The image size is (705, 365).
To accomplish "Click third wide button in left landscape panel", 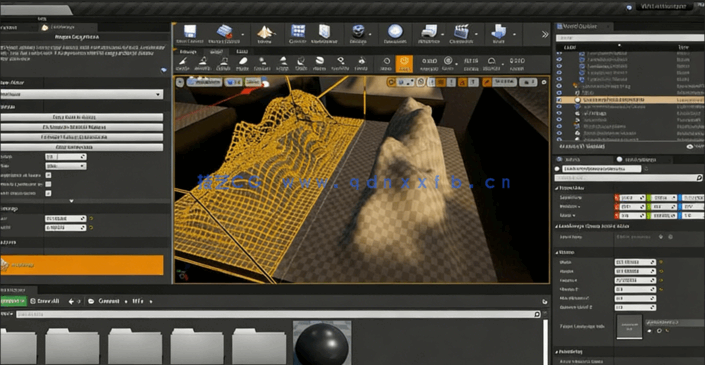I will 81,137.
